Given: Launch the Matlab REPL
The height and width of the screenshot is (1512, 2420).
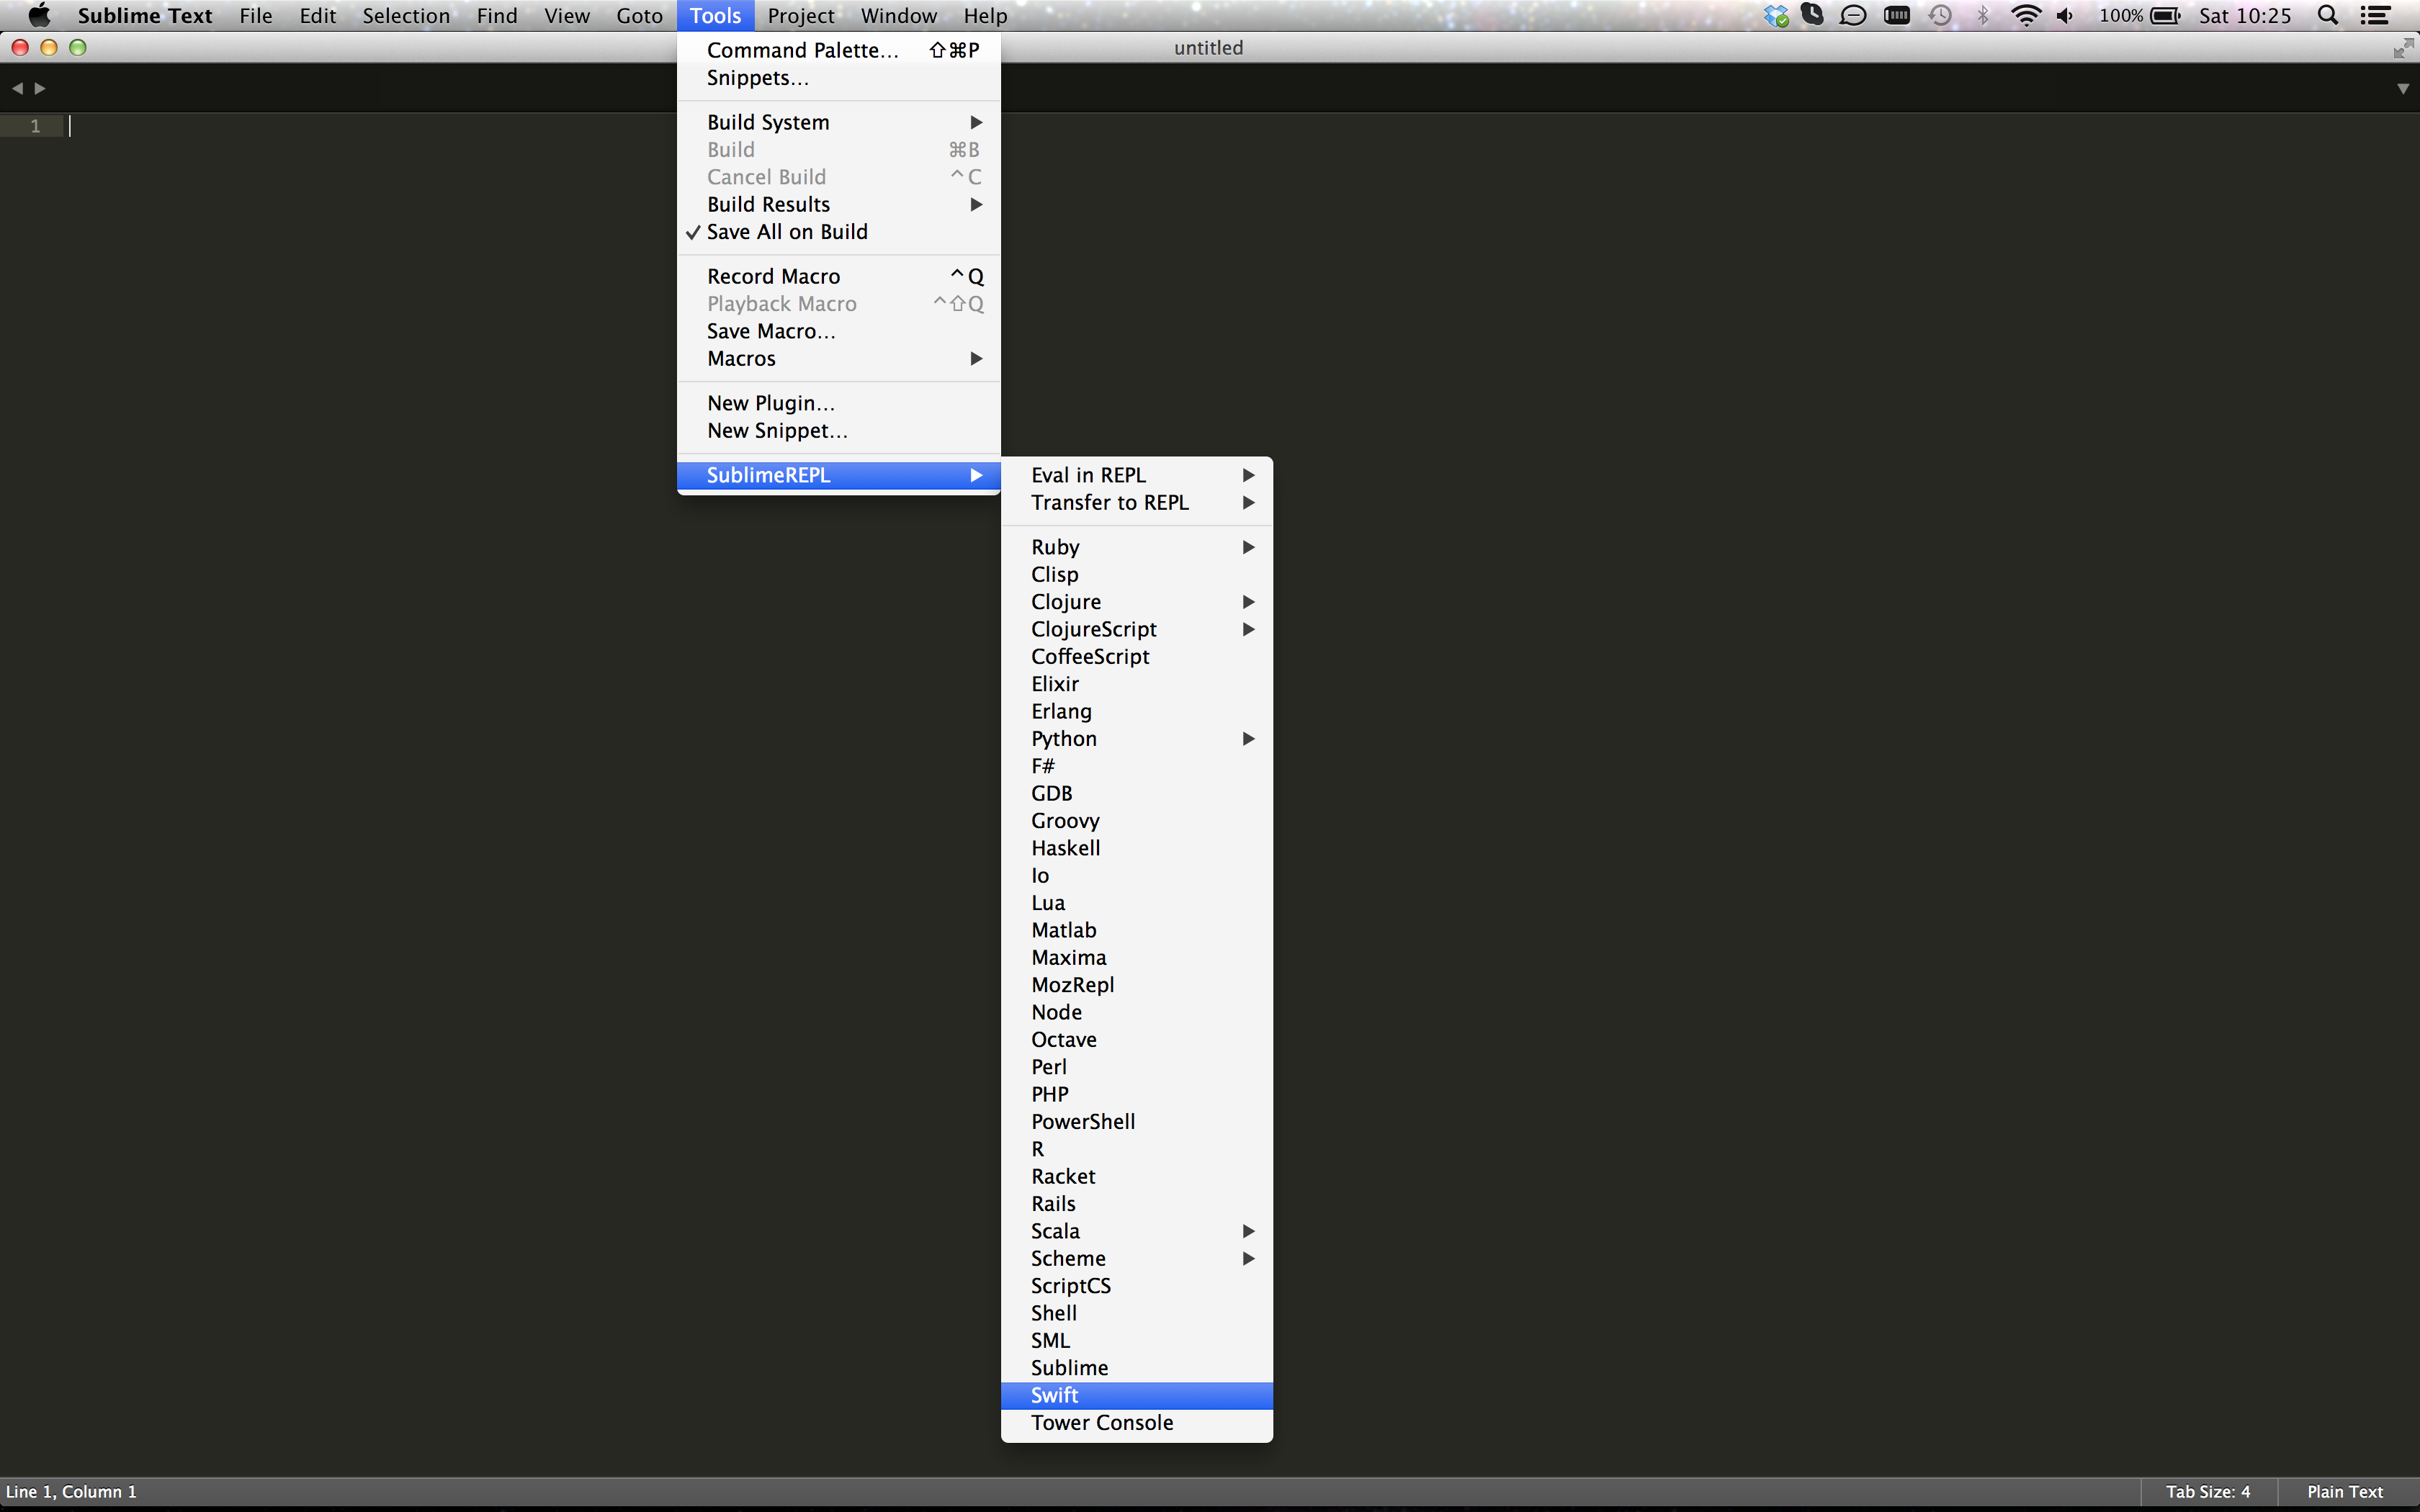Looking at the screenshot, I should click(x=1136, y=930).
